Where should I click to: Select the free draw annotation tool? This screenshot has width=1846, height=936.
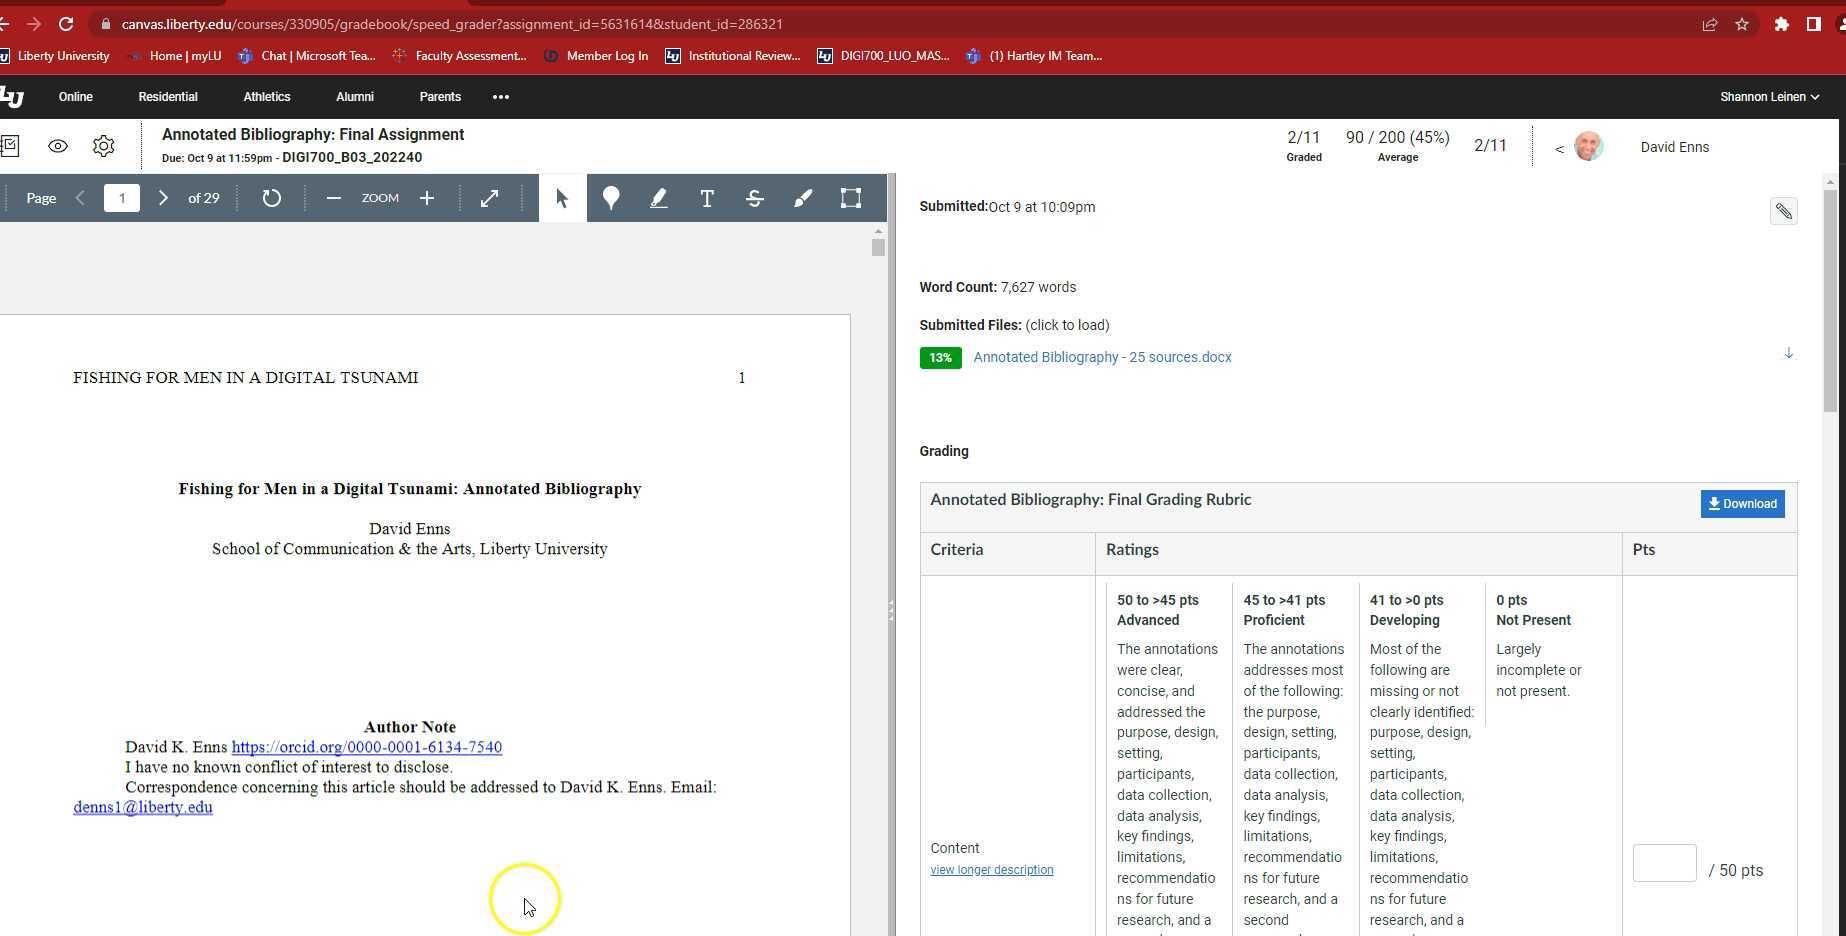802,198
